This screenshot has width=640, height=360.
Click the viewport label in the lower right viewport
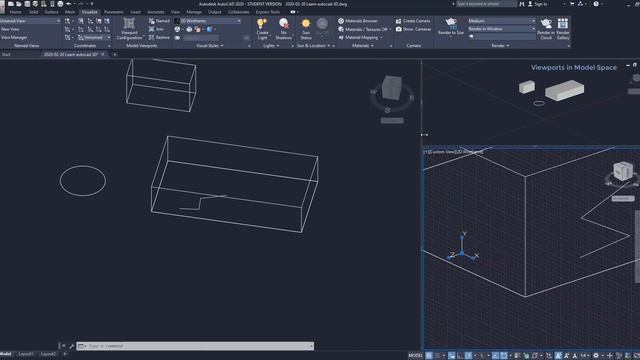point(453,152)
